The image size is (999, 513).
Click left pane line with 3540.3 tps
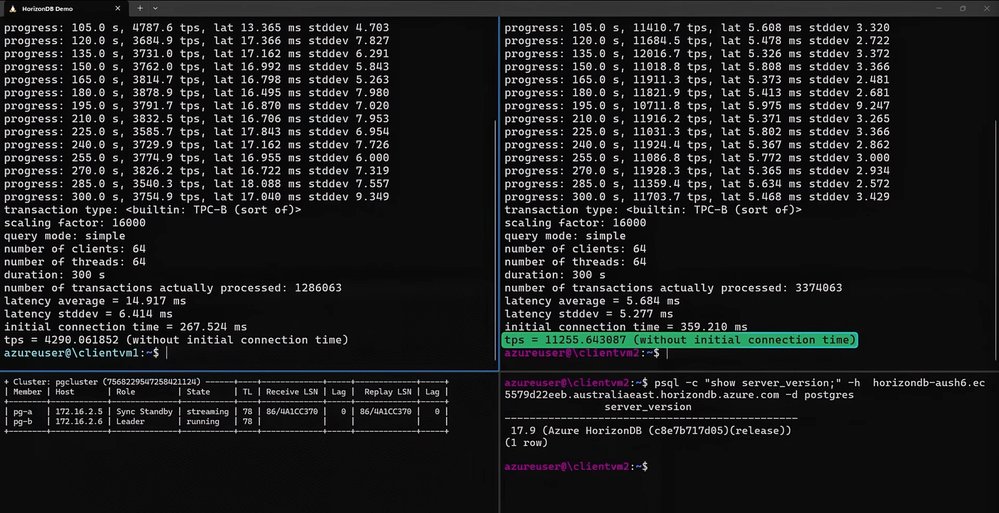[196, 184]
